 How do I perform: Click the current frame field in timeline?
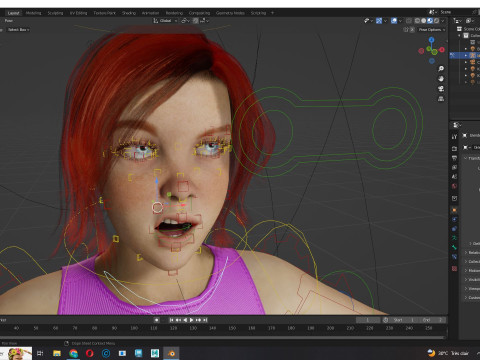[368, 320]
